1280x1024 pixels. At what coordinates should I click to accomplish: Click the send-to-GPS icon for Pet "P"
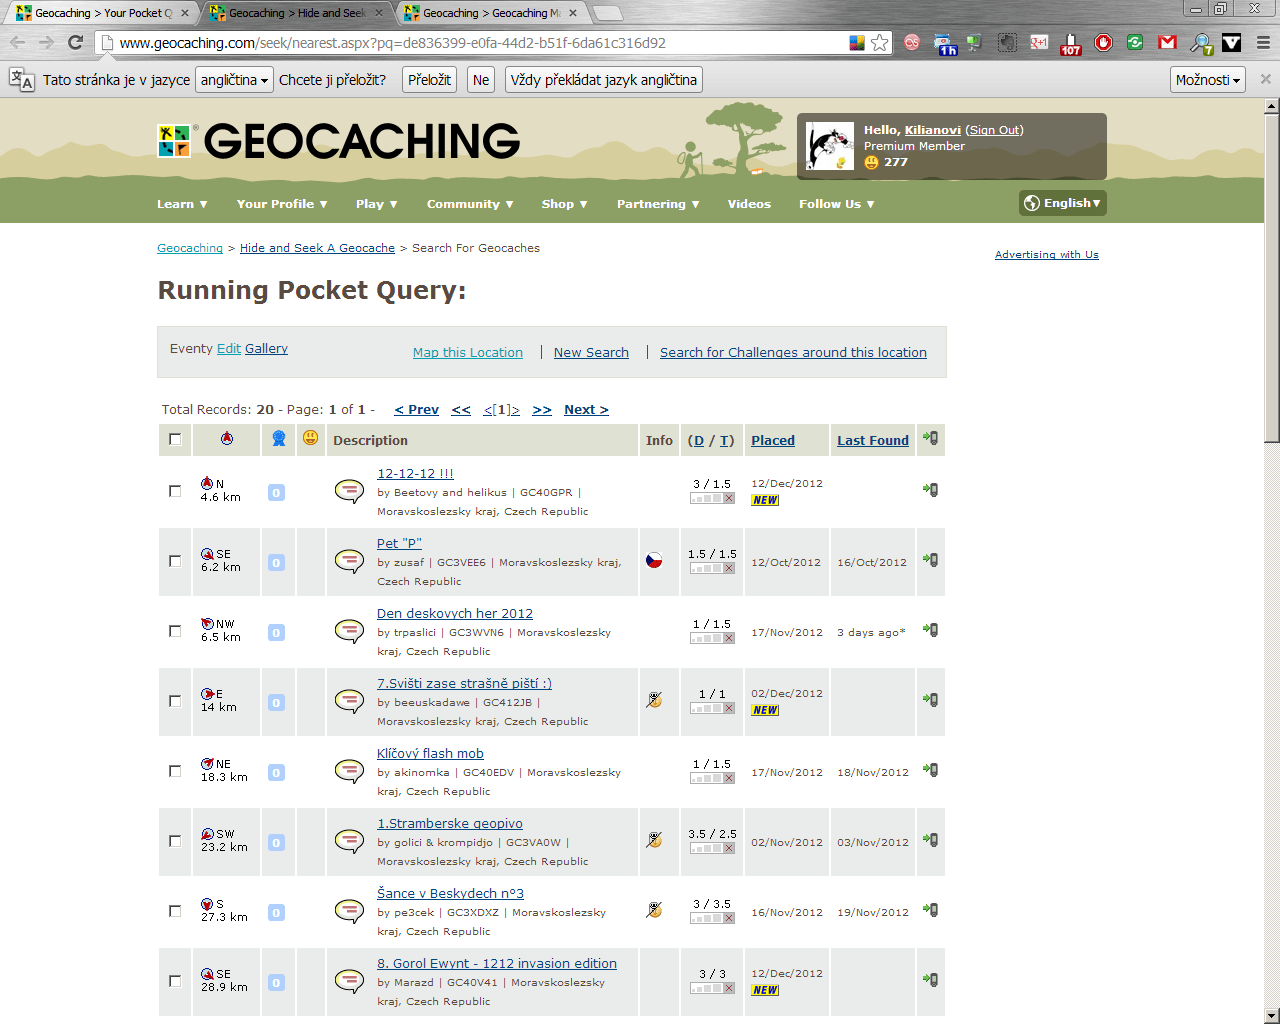[930, 560]
